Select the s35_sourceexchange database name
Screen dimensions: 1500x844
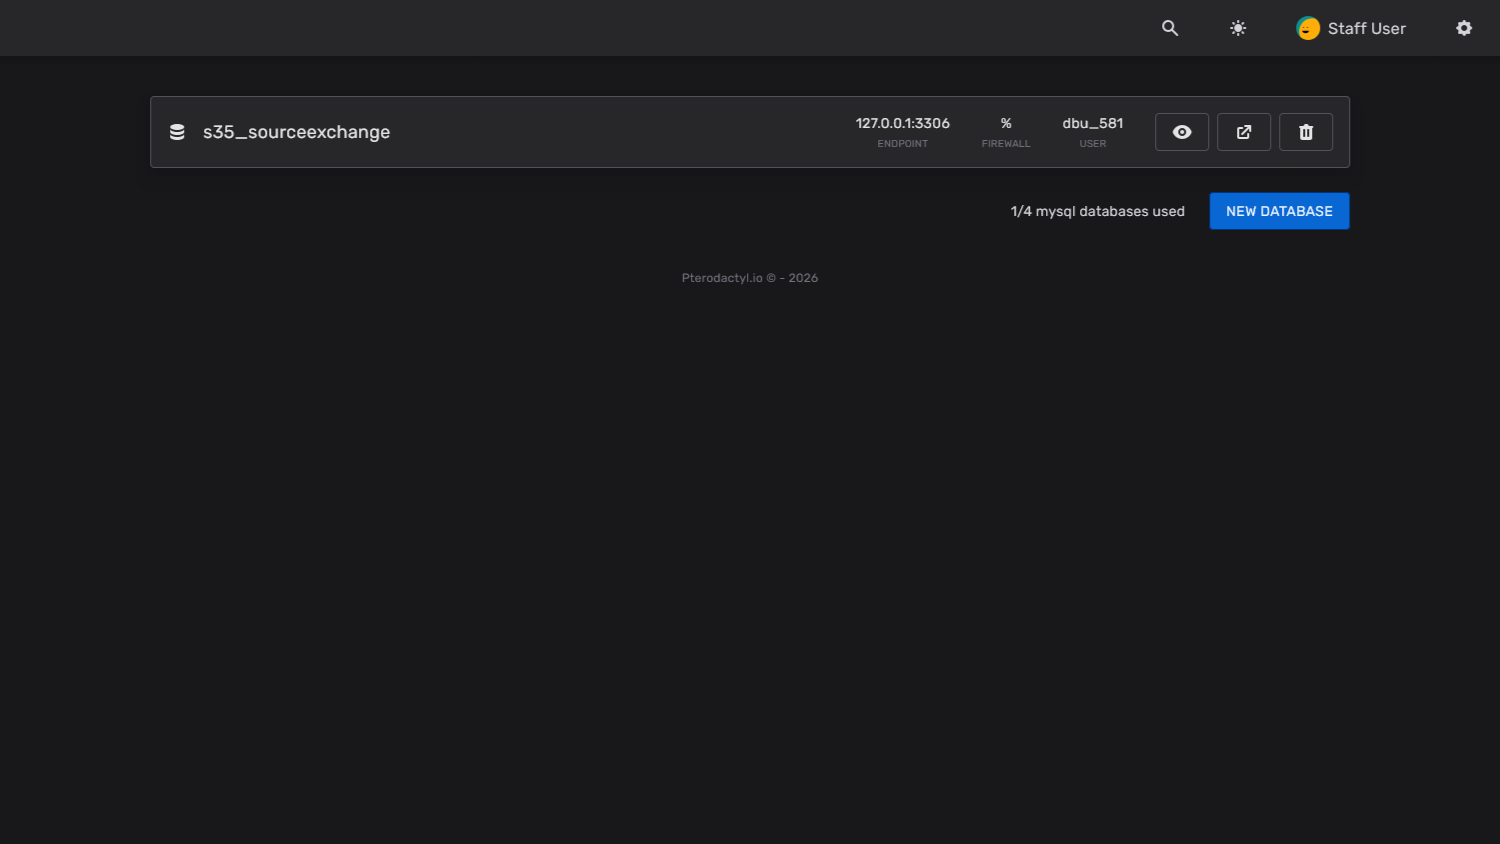[296, 132]
